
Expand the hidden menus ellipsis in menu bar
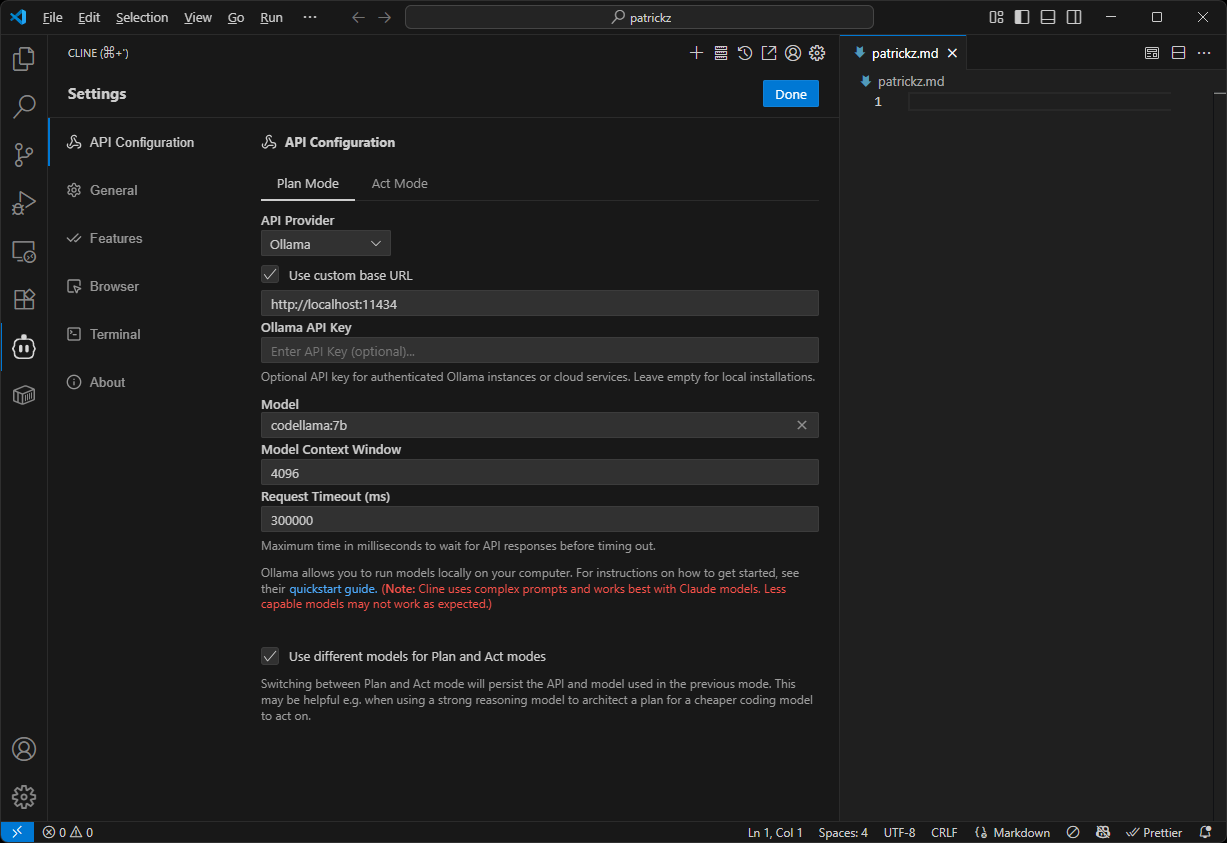310,17
